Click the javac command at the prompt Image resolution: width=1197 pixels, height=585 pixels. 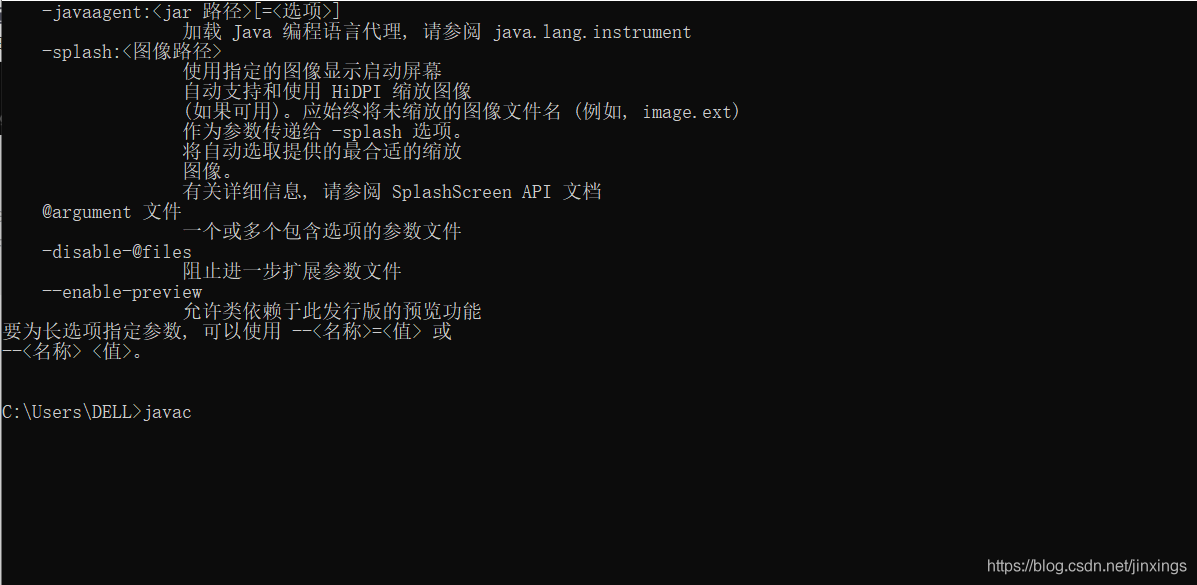click(x=167, y=412)
